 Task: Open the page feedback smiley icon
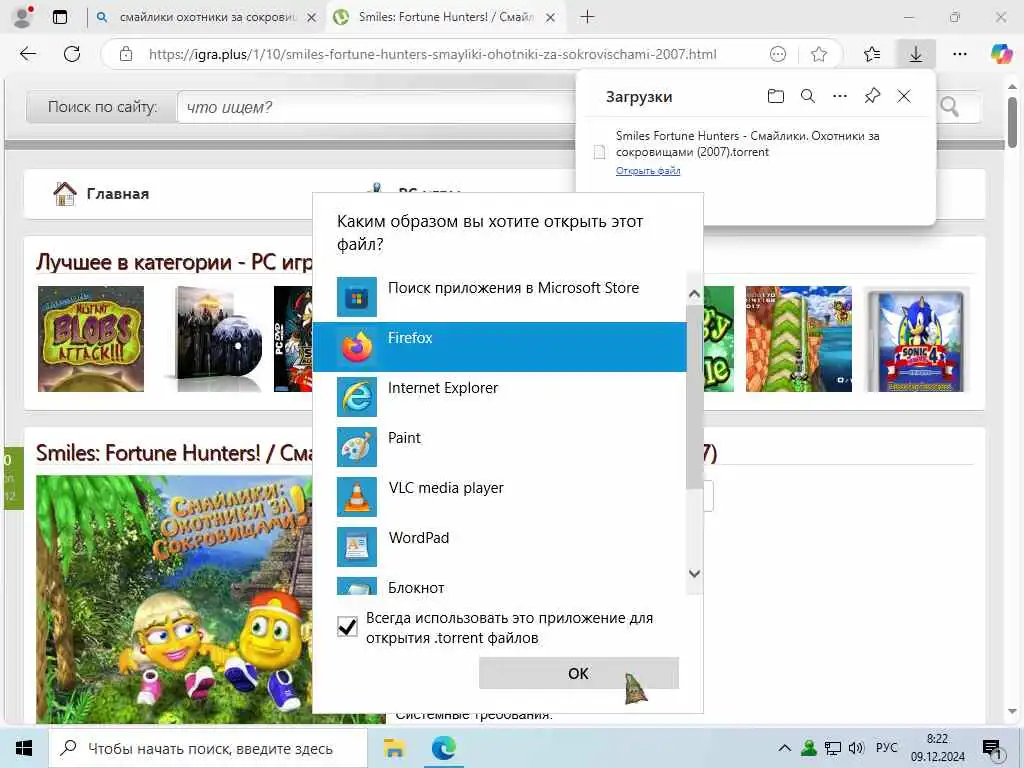(778, 54)
